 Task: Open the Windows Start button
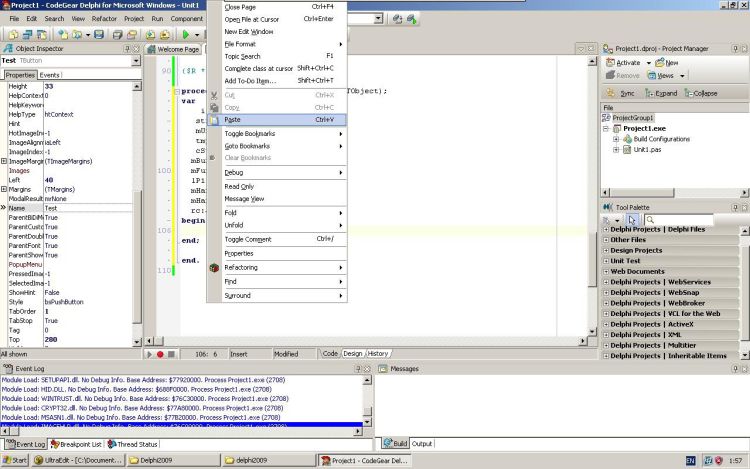pyautogui.click(x=14, y=460)
